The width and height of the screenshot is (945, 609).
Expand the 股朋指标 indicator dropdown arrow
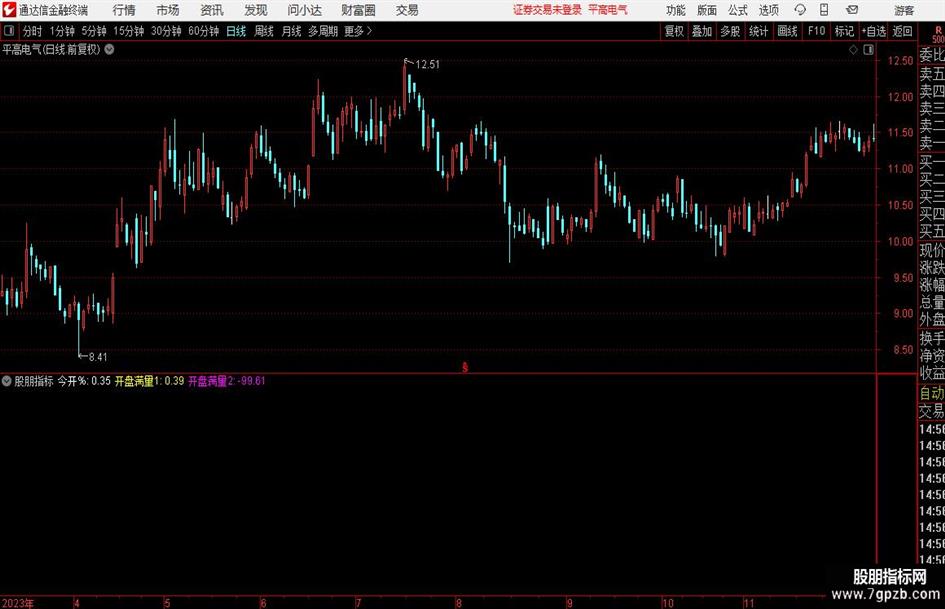click(7, 380)
